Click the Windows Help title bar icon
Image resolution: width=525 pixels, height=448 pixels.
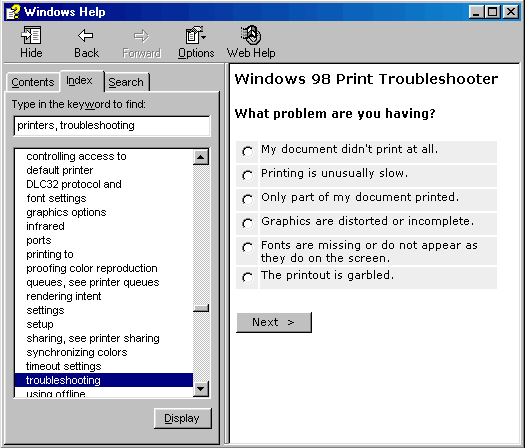tap(13, 12)
